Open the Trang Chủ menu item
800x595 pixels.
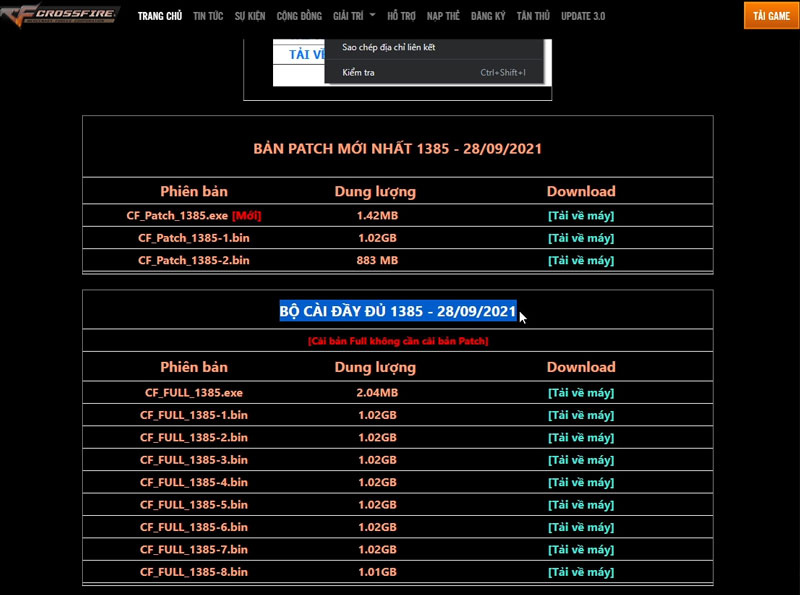(159, 16)
